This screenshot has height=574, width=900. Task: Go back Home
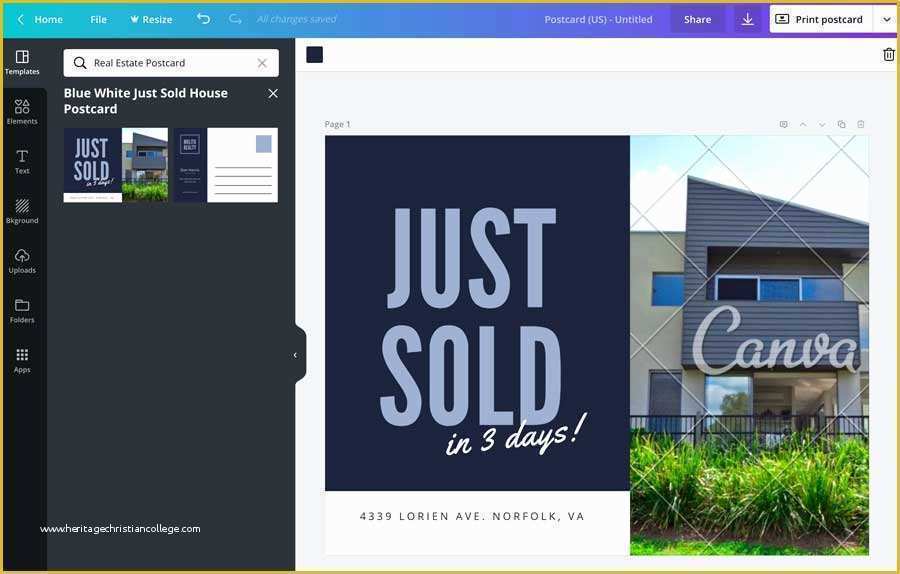[x=40, y=20]
